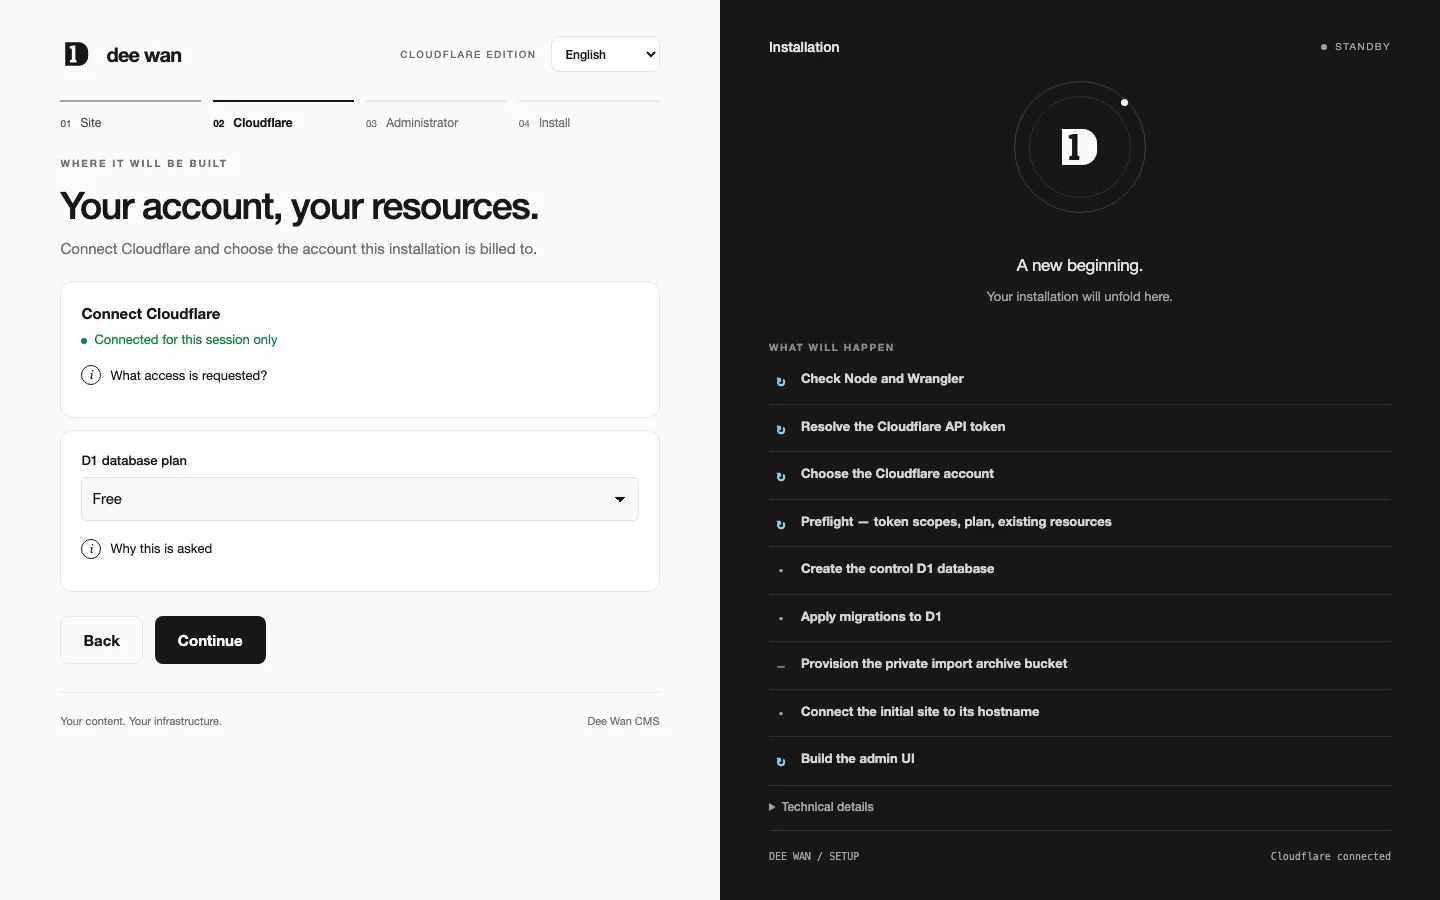Jump to step 03 Administrator
1440x900 pixels.
[x=436, y=117]
